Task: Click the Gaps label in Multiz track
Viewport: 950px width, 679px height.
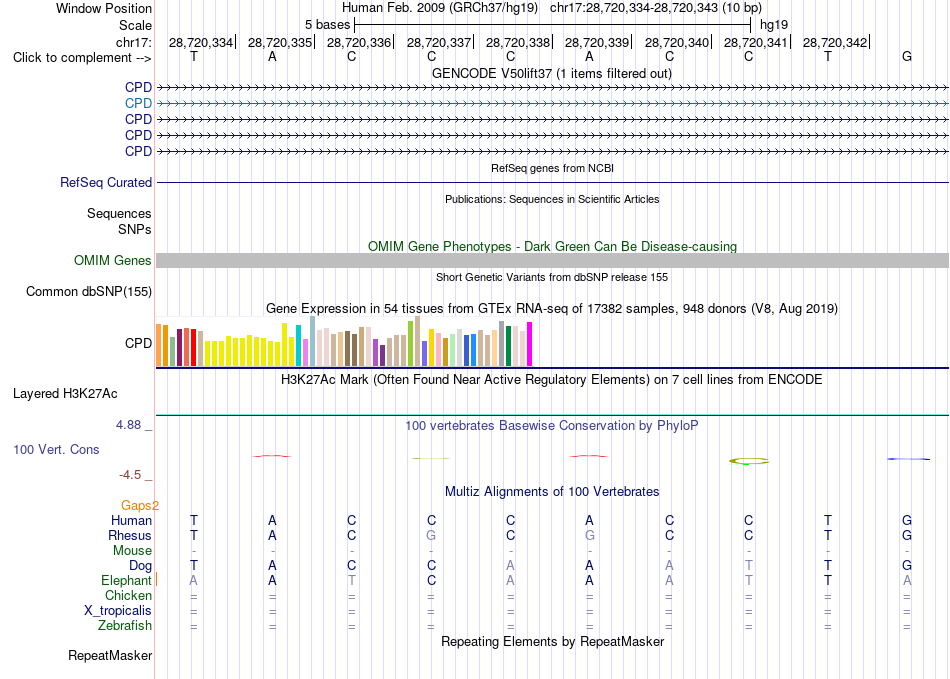Action: pos(139,505)
